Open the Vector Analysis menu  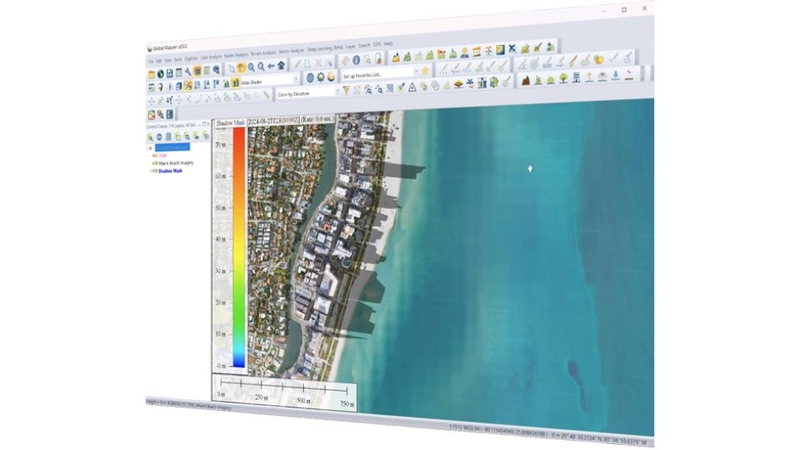pyautogui.click(x=291, y=51)
